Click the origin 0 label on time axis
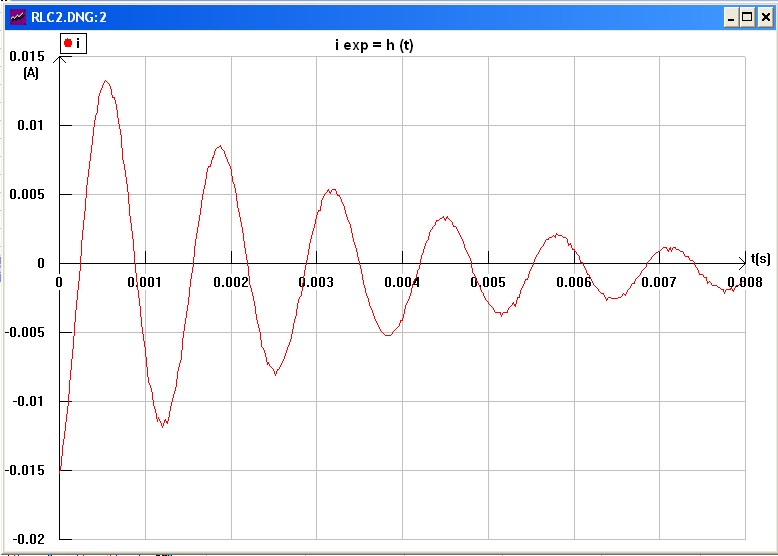The width and height of the screenshot is (778, 556). pyautogui.click(x=59, y=282)
